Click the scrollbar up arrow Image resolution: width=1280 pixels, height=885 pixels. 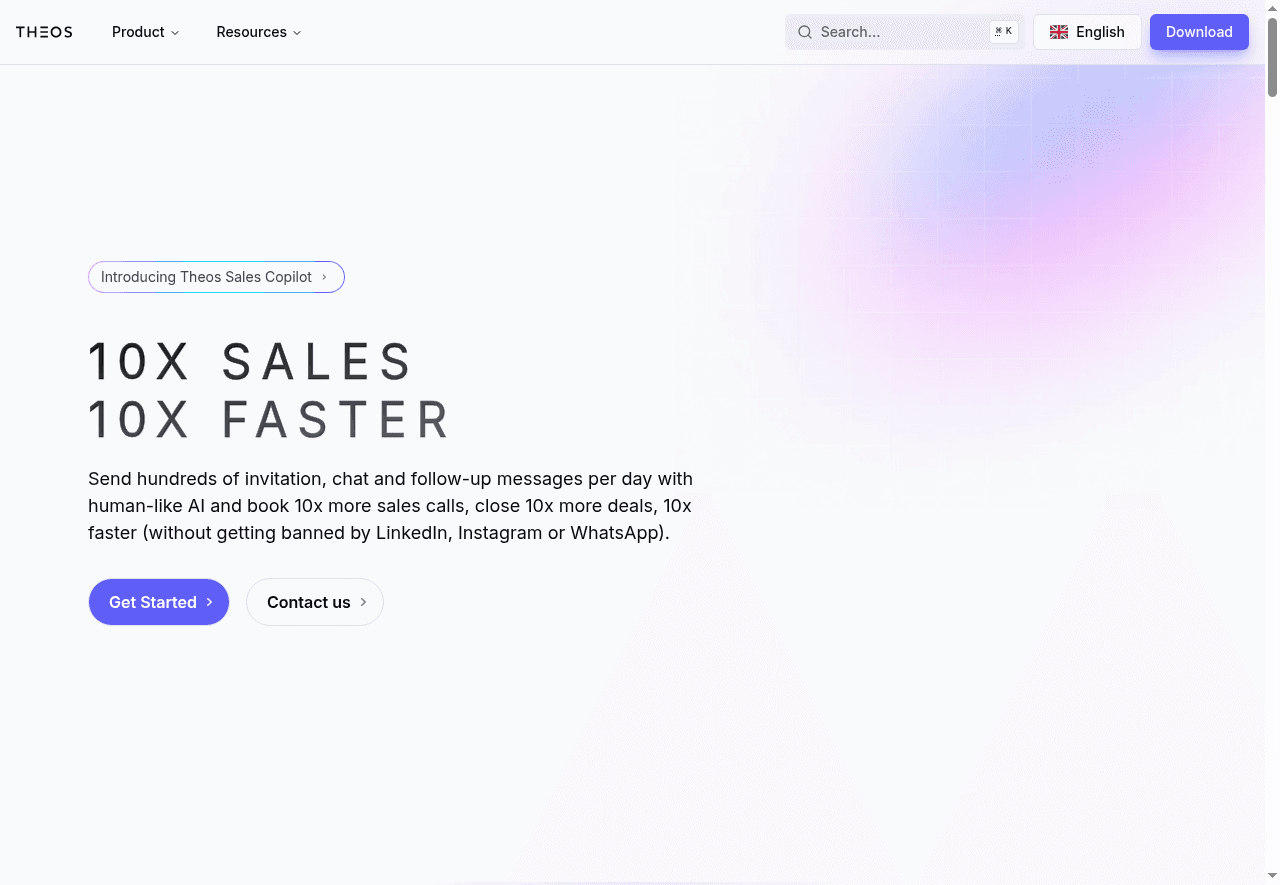[1271, 8]
